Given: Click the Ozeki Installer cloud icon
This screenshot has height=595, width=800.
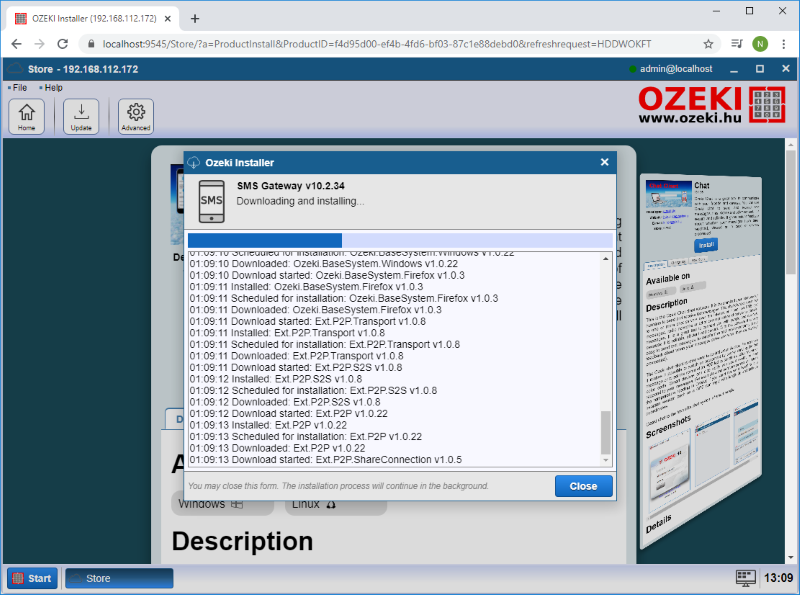Looking at the screenshot, I should [x=194, y=163].
